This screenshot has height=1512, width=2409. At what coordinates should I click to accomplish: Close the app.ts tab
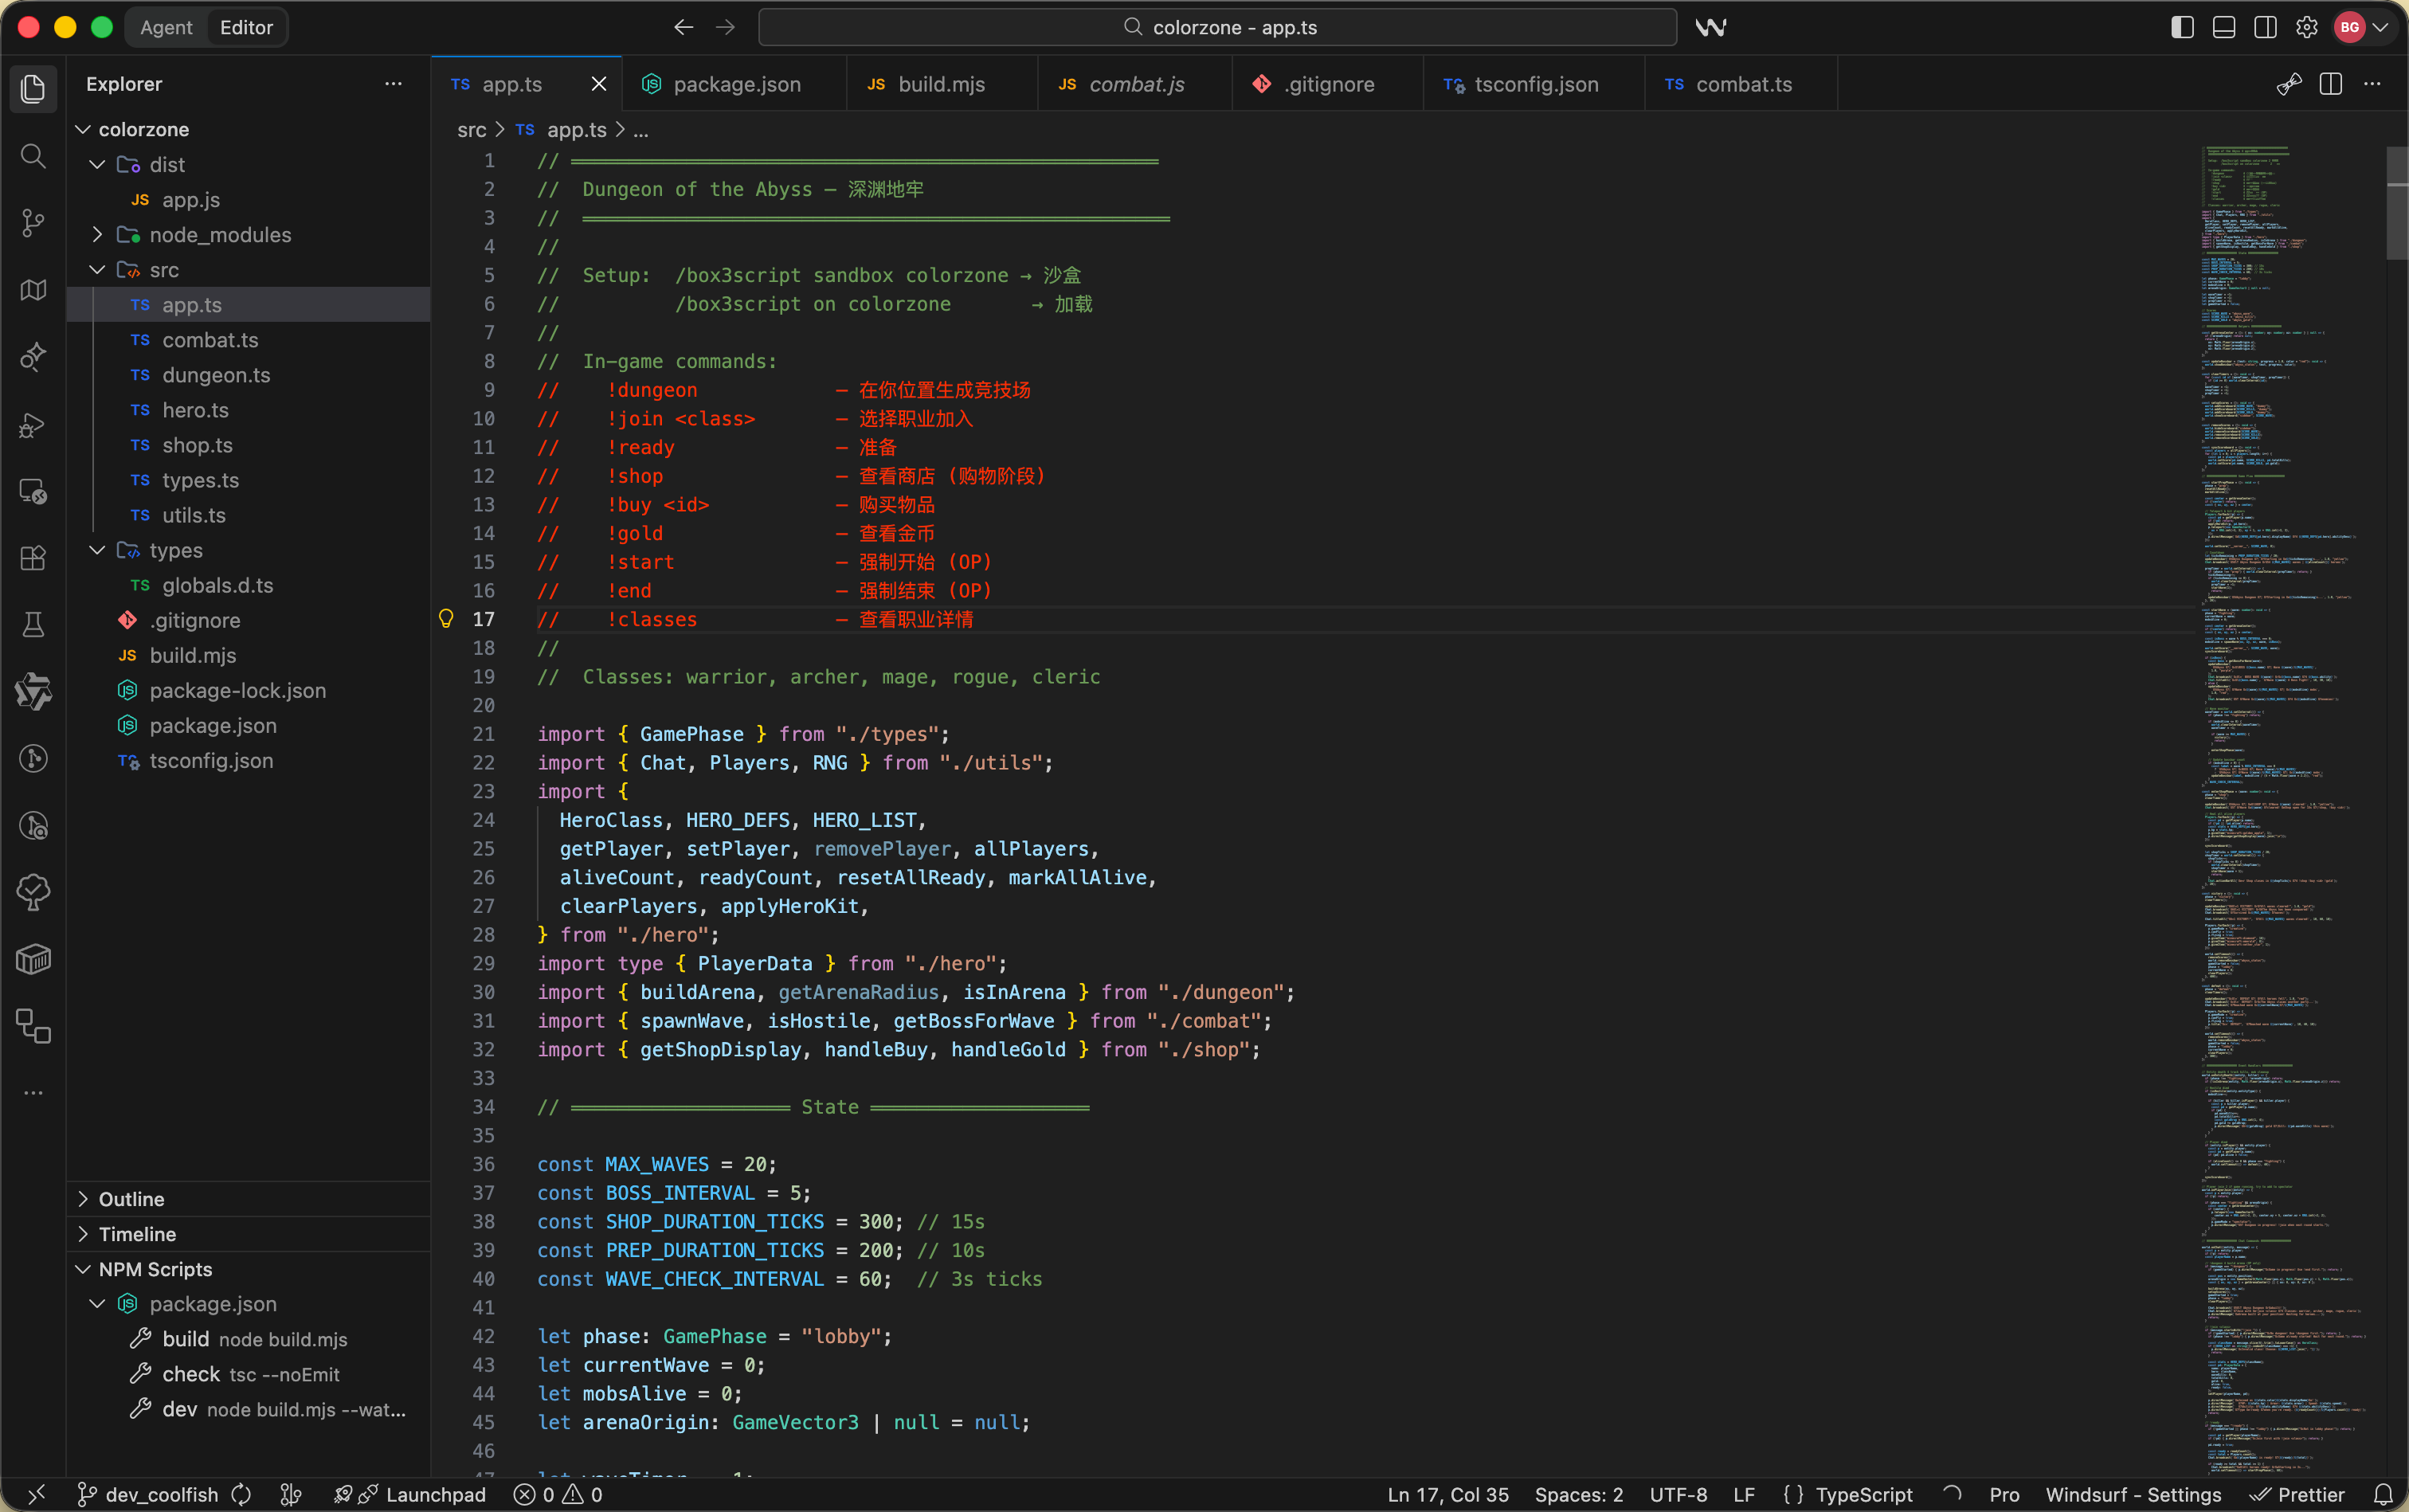599,84
